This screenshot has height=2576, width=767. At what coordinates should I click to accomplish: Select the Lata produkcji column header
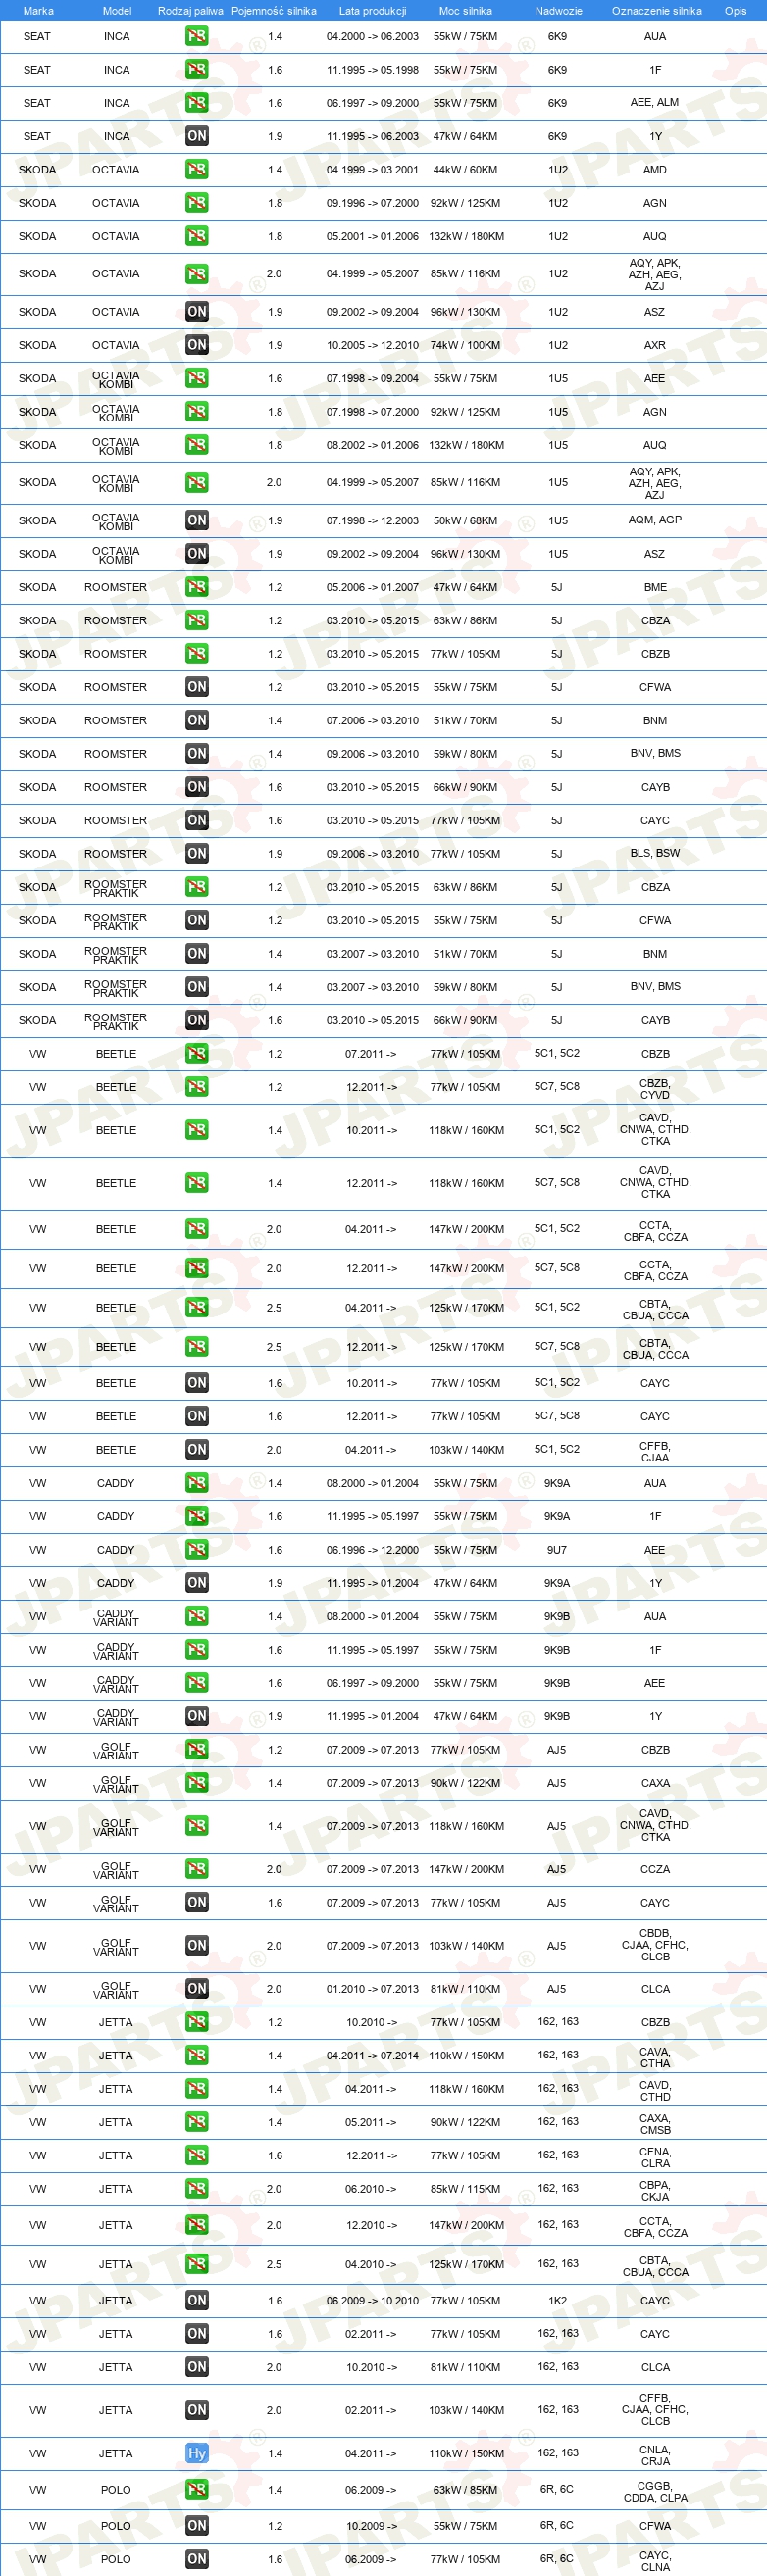372,11
